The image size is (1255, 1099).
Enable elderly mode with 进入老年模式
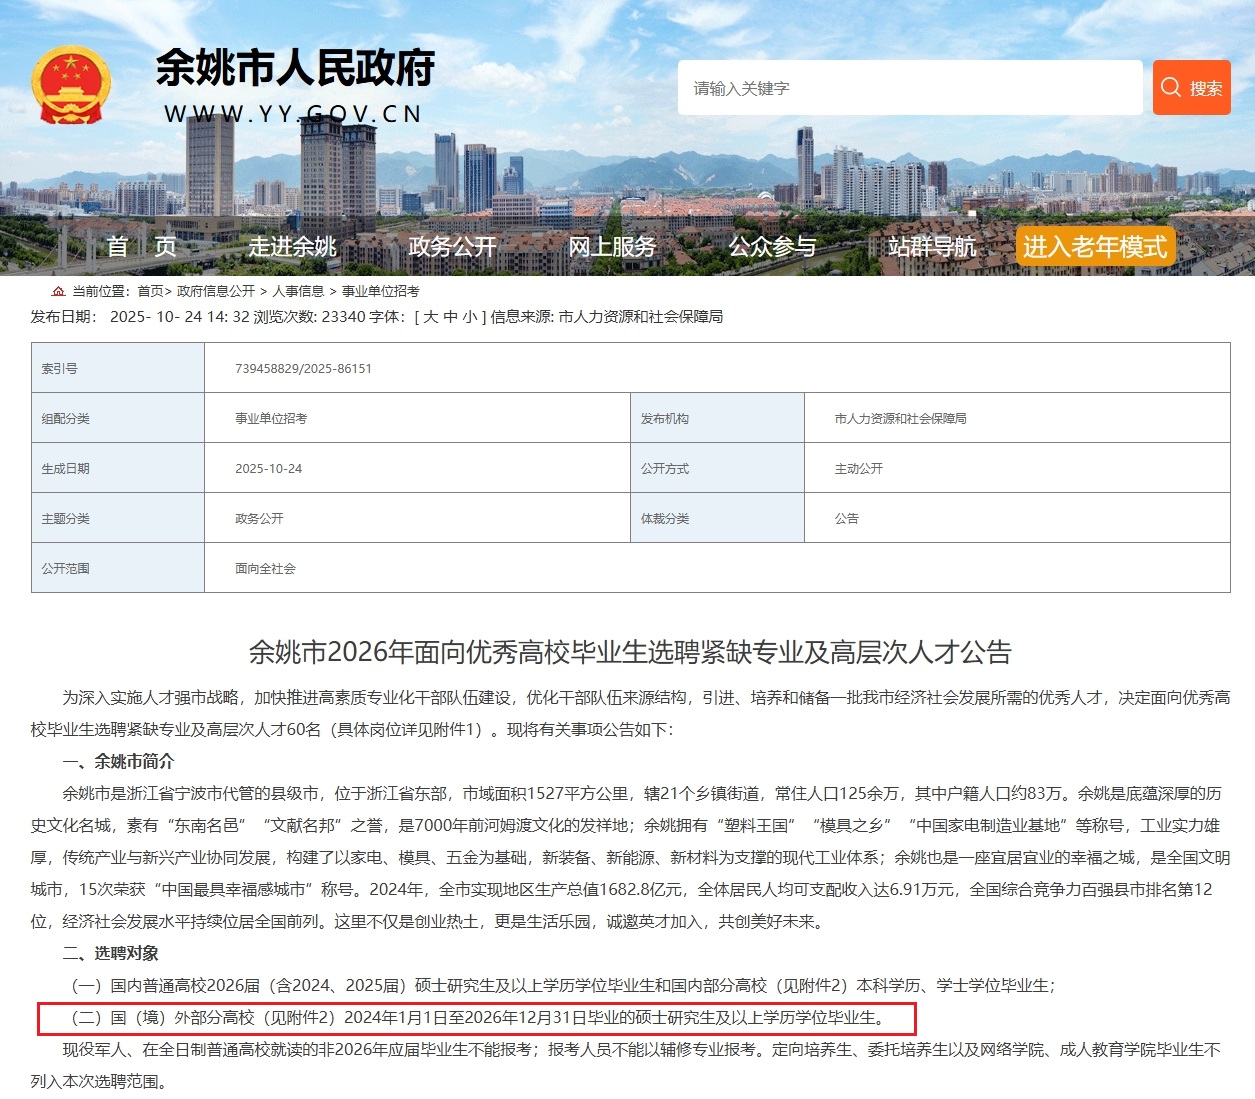(1094, 246)
